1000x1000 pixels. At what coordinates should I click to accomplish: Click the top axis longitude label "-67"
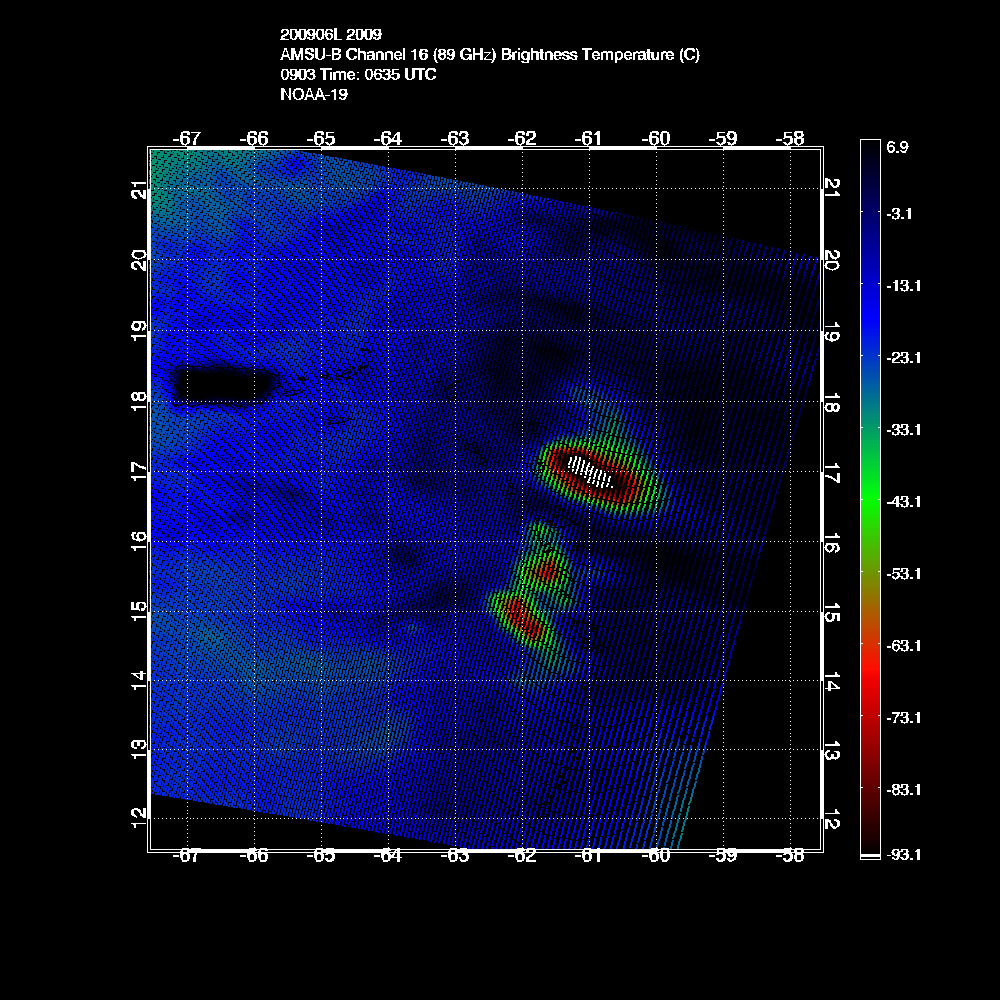point(187,138)
